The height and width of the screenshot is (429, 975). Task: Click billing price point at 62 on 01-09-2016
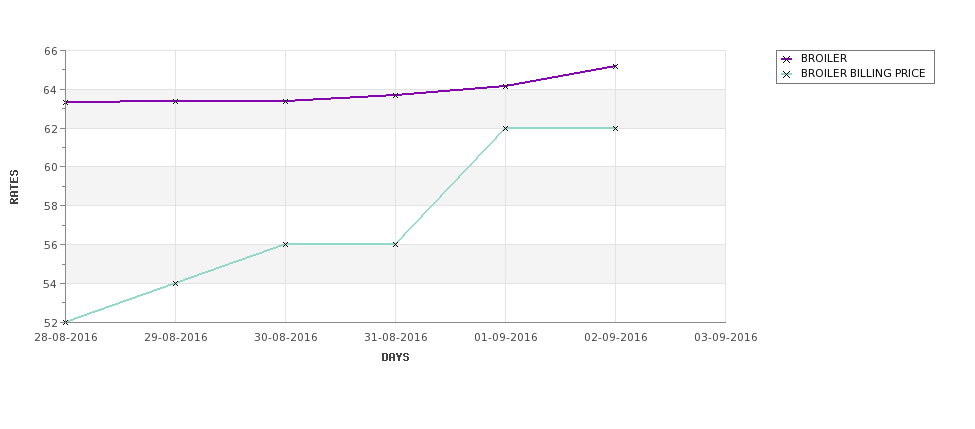click(505, 128)
